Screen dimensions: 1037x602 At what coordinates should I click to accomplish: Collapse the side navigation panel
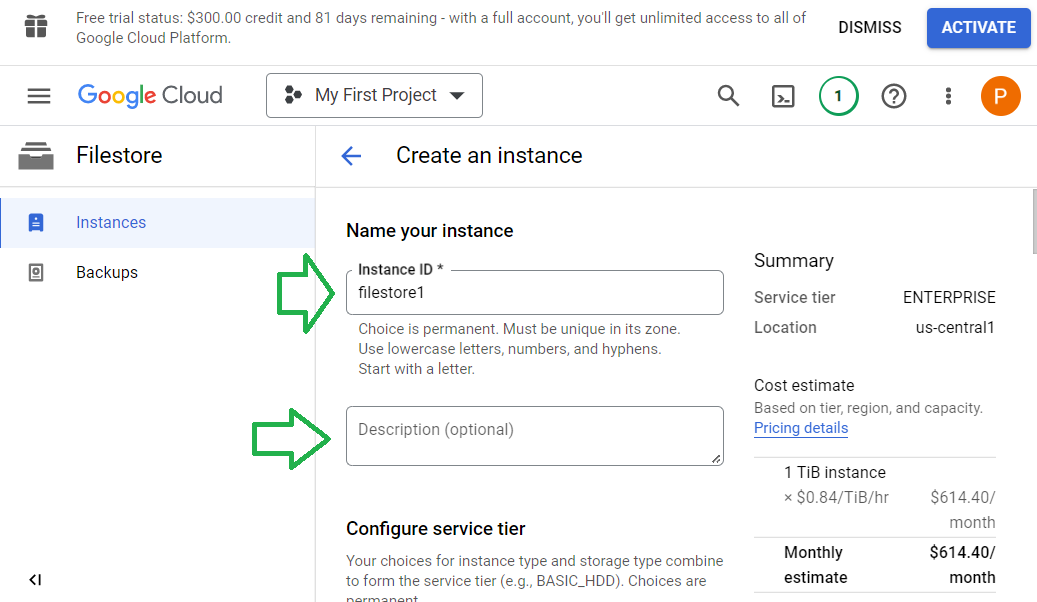[x=35, y=580]
